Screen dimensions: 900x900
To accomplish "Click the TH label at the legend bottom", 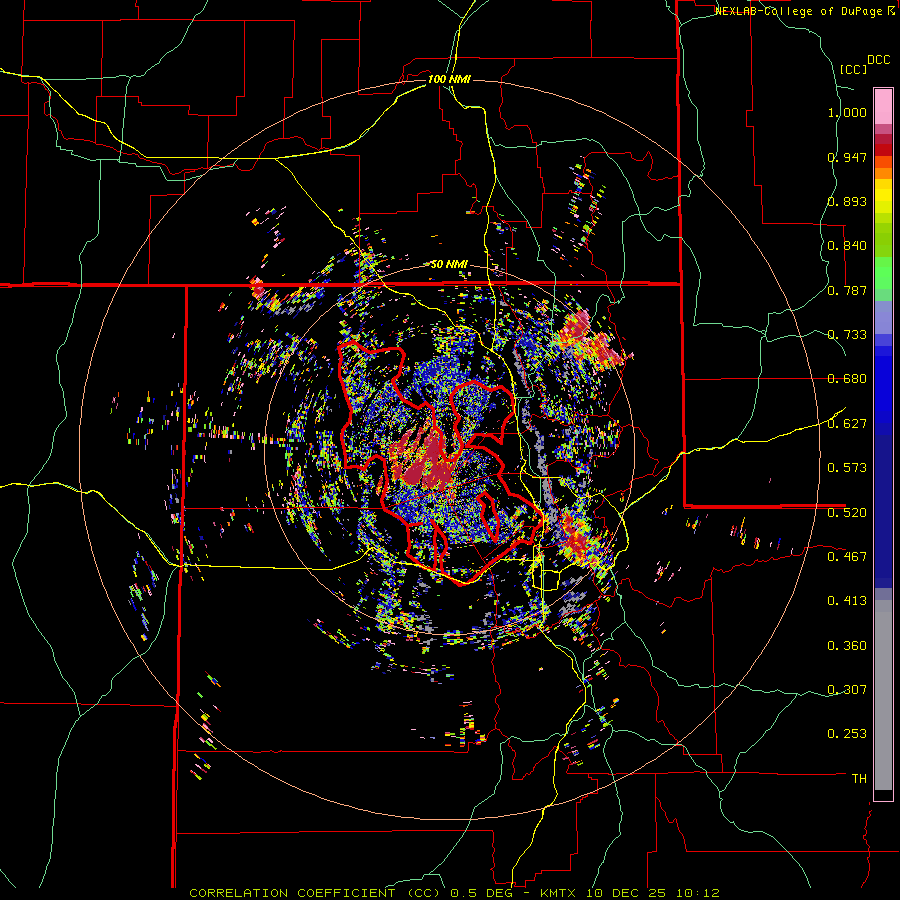I will (x=859, y=779).
